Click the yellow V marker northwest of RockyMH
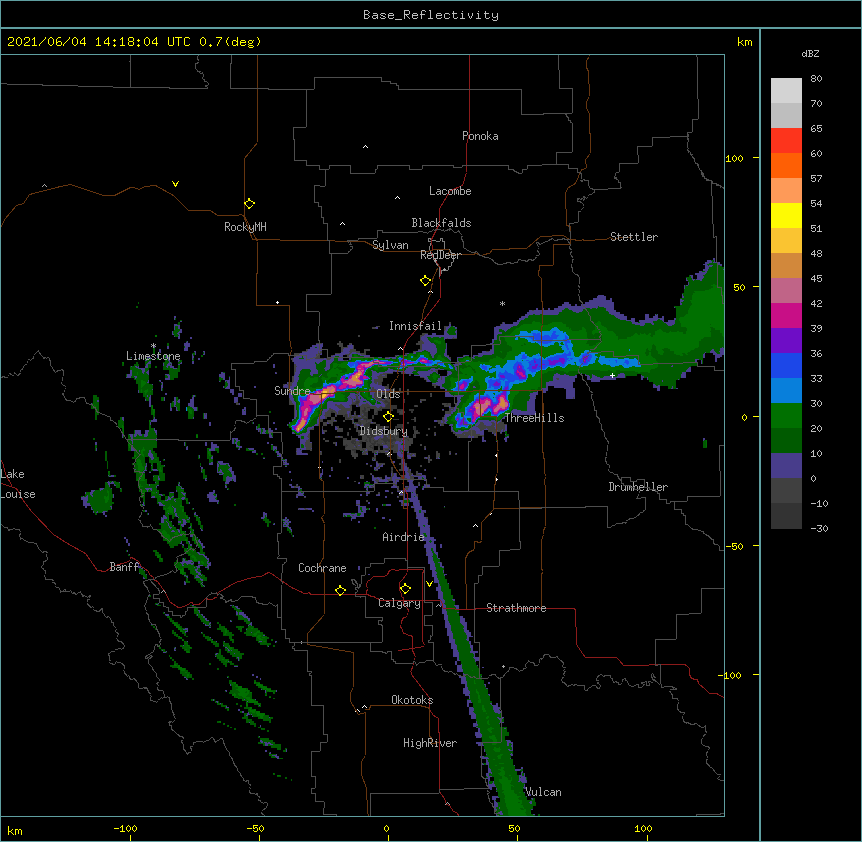 pos(175,184)
